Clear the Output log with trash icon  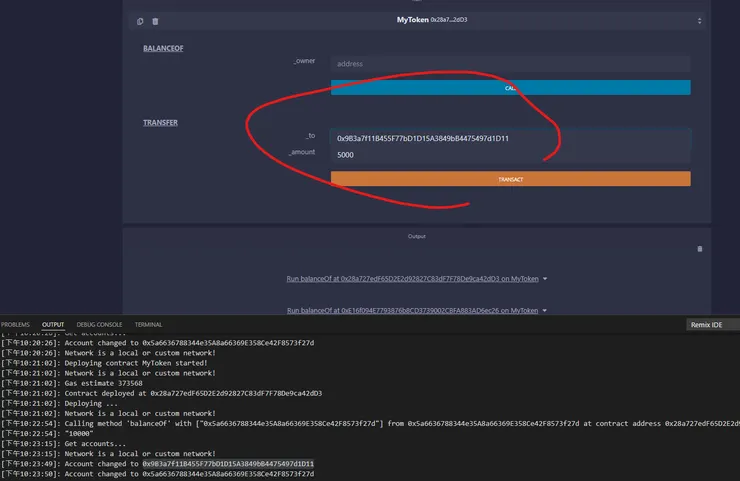coord(699,249)
